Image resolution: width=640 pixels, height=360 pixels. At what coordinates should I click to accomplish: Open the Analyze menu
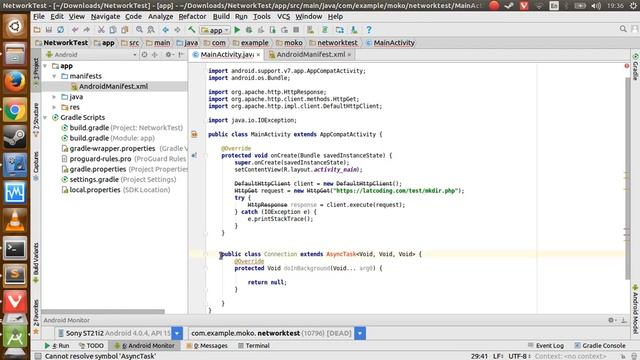pos(160,16)
